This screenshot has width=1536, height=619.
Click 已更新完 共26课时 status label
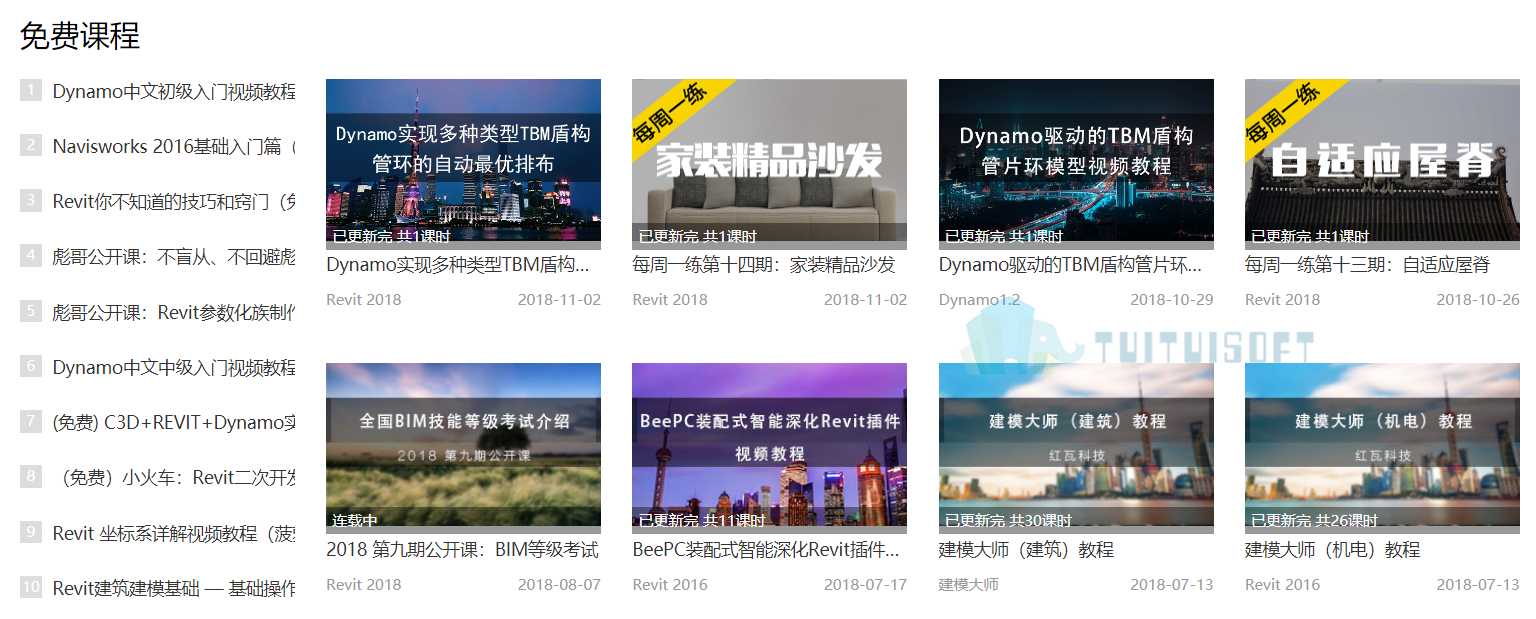click(x=1314, y=521)
